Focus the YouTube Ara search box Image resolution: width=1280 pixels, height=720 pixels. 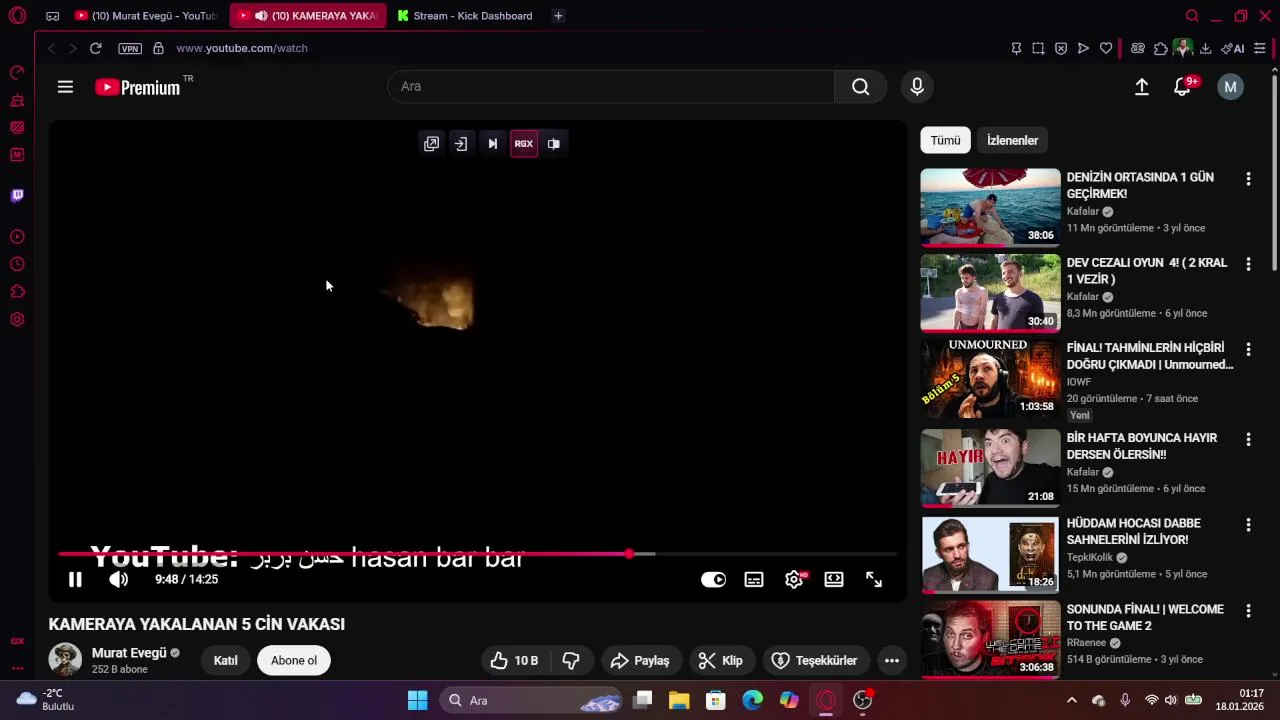coord(611,87)
